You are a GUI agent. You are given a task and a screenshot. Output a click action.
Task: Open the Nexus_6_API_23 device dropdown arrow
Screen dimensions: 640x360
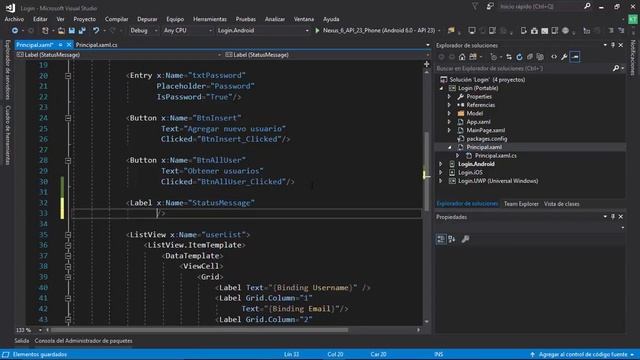click(439, 31)
